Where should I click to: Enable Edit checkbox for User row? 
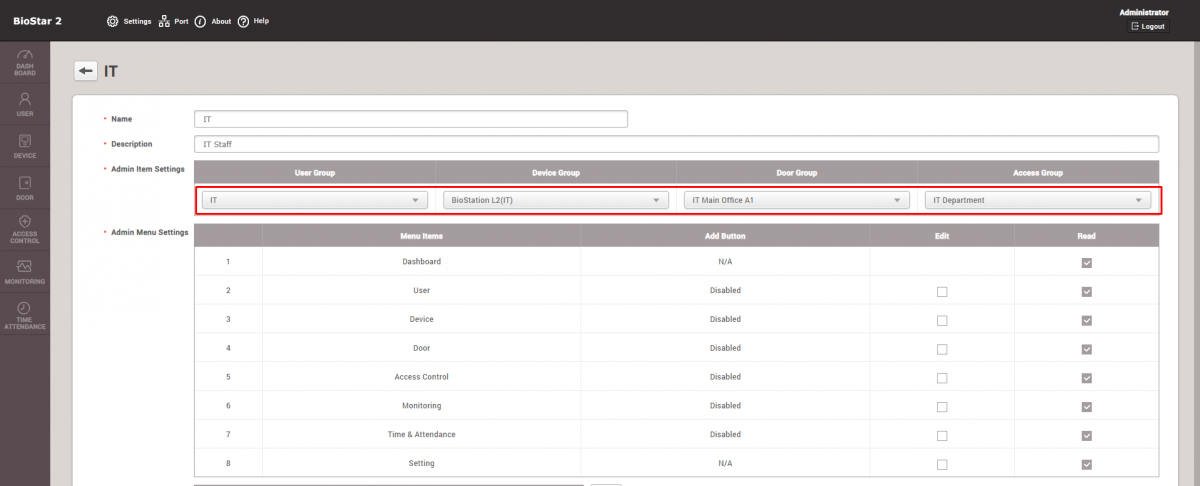[941, 292]
